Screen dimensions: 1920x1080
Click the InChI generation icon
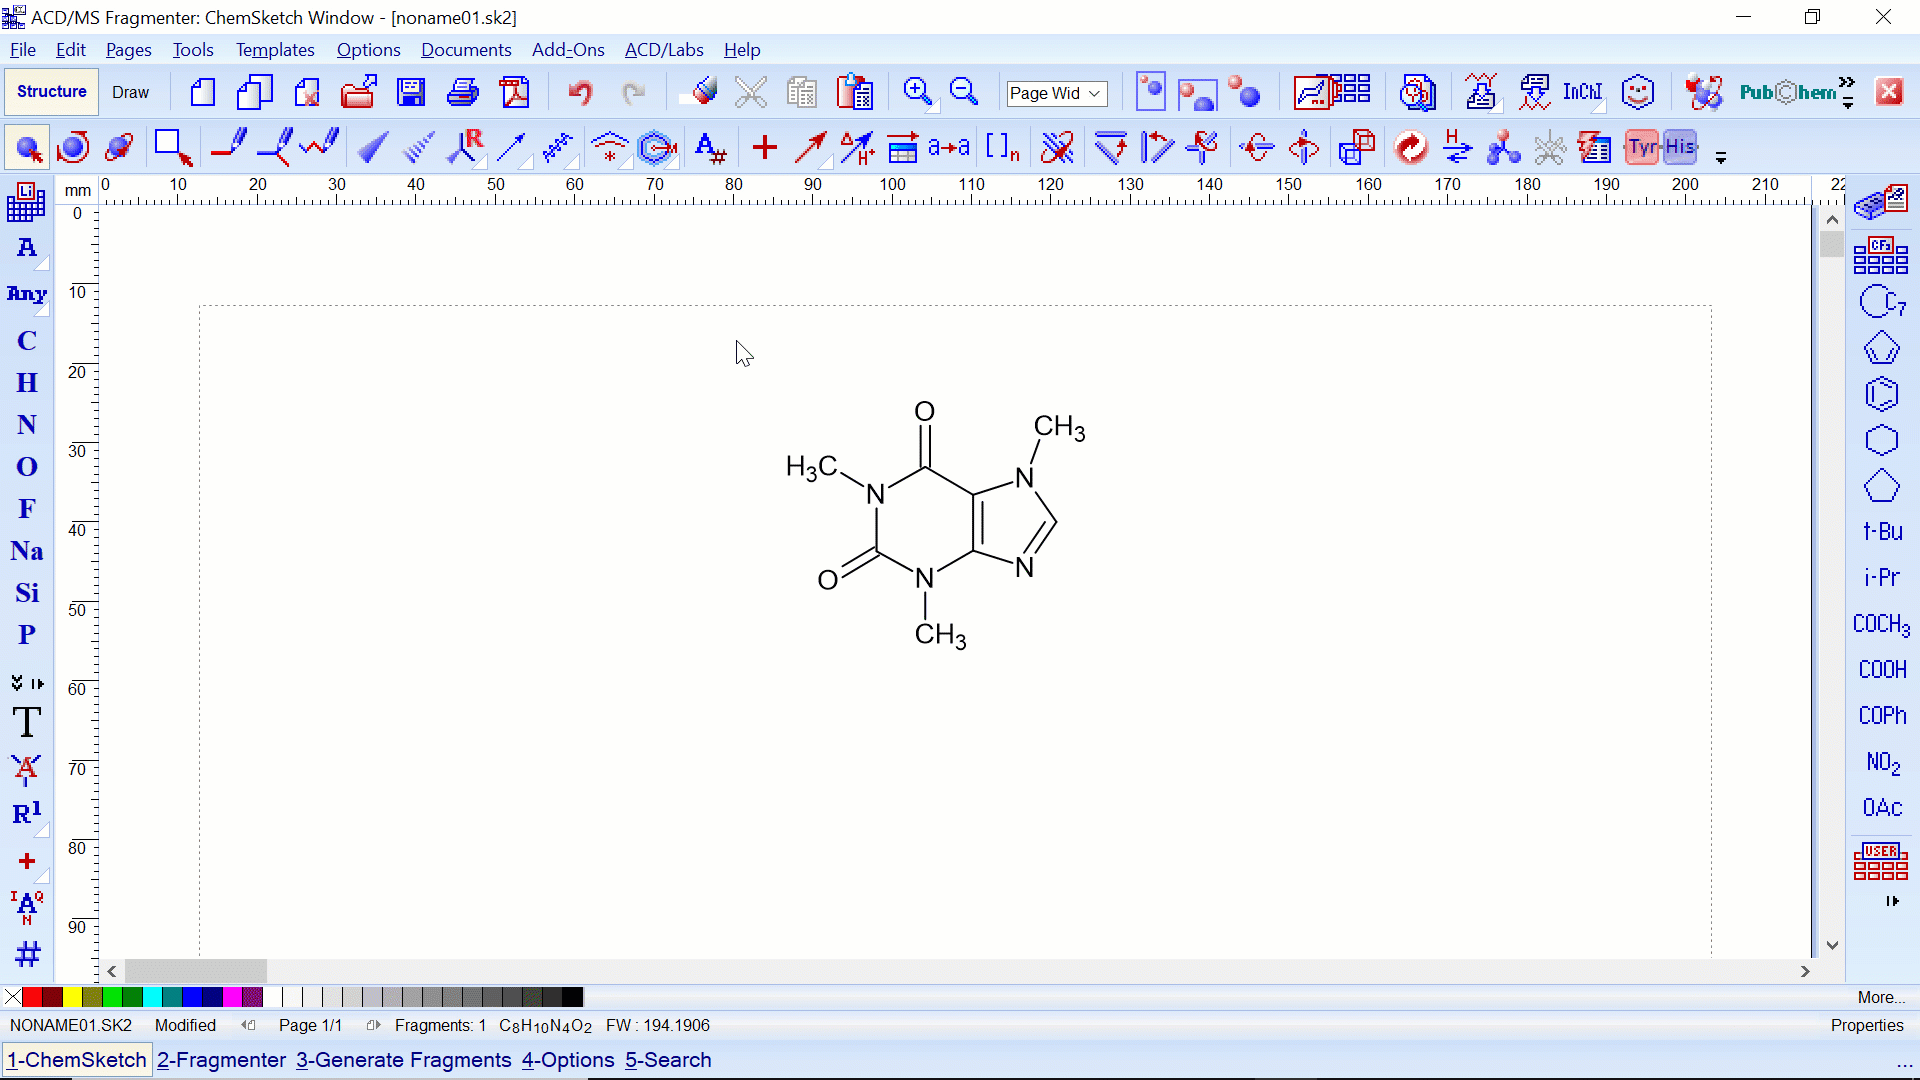[1583, 93]
